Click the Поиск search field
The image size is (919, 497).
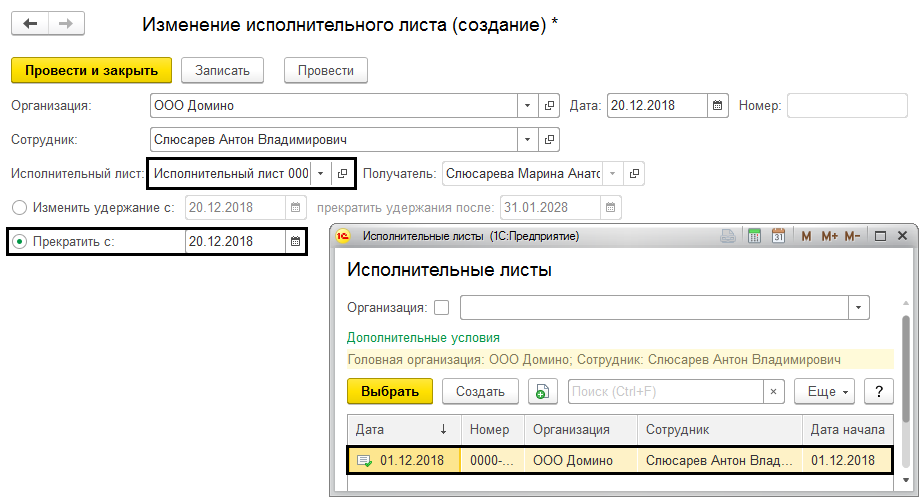click(666, 392)
